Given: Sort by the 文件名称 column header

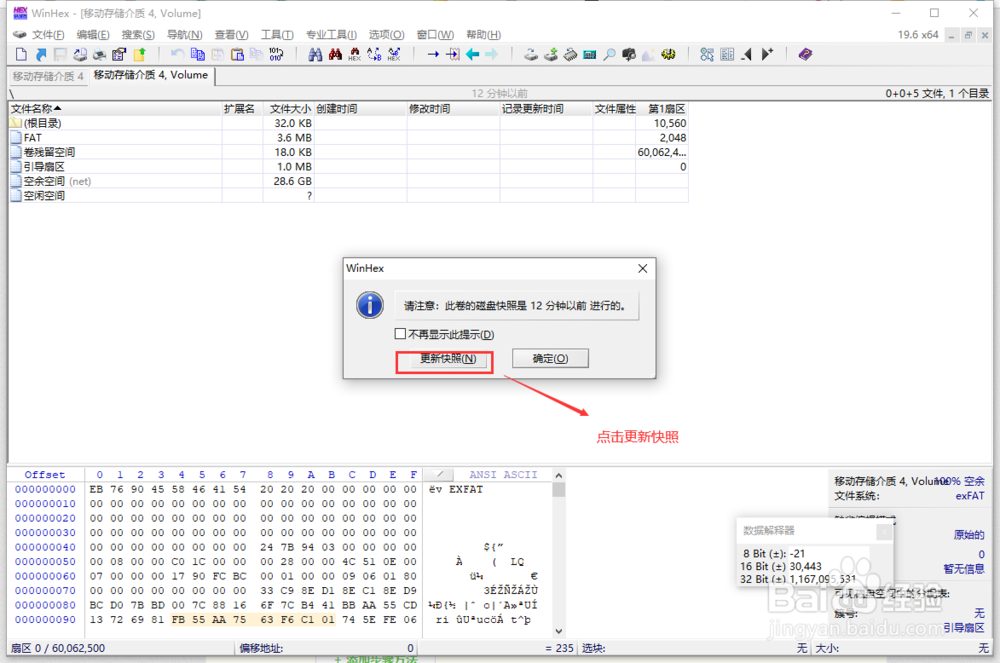Looking at the screenshot, I should coord(115,109).
